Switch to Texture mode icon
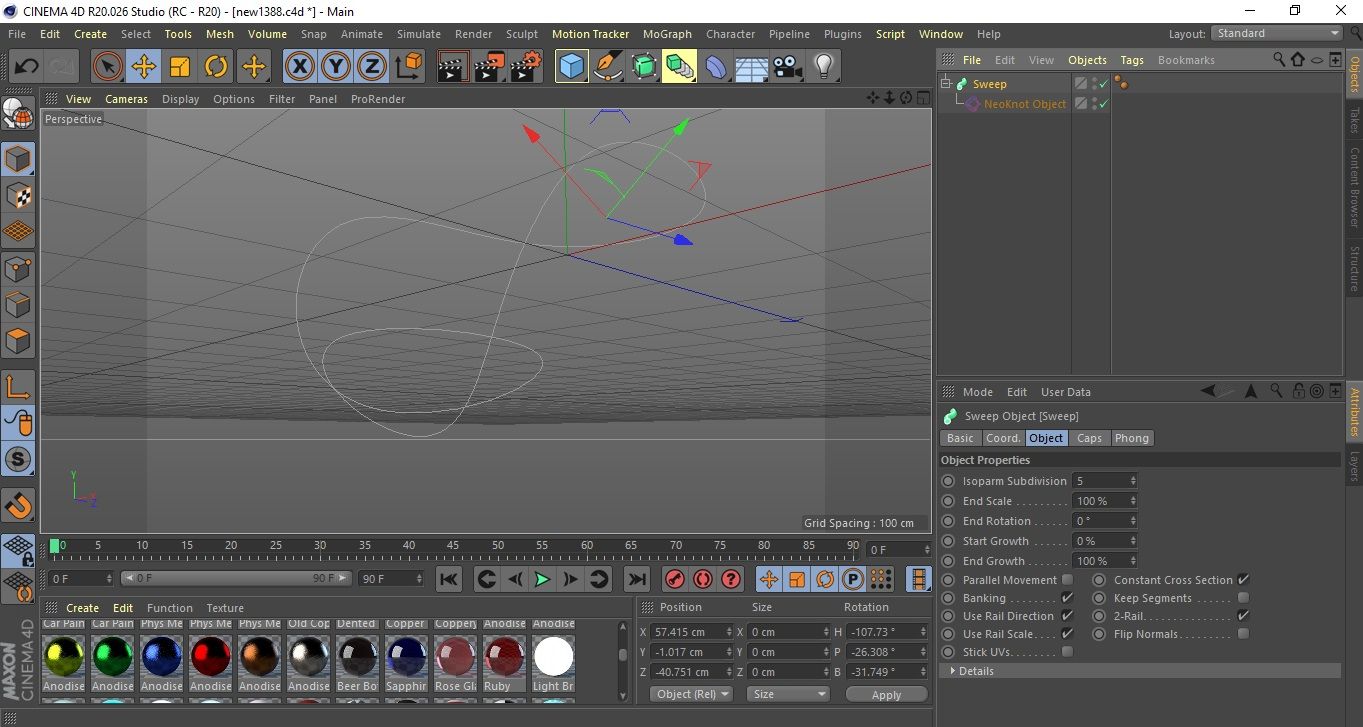The width and height of the screenshot is (1363, 727). point(19,195)
